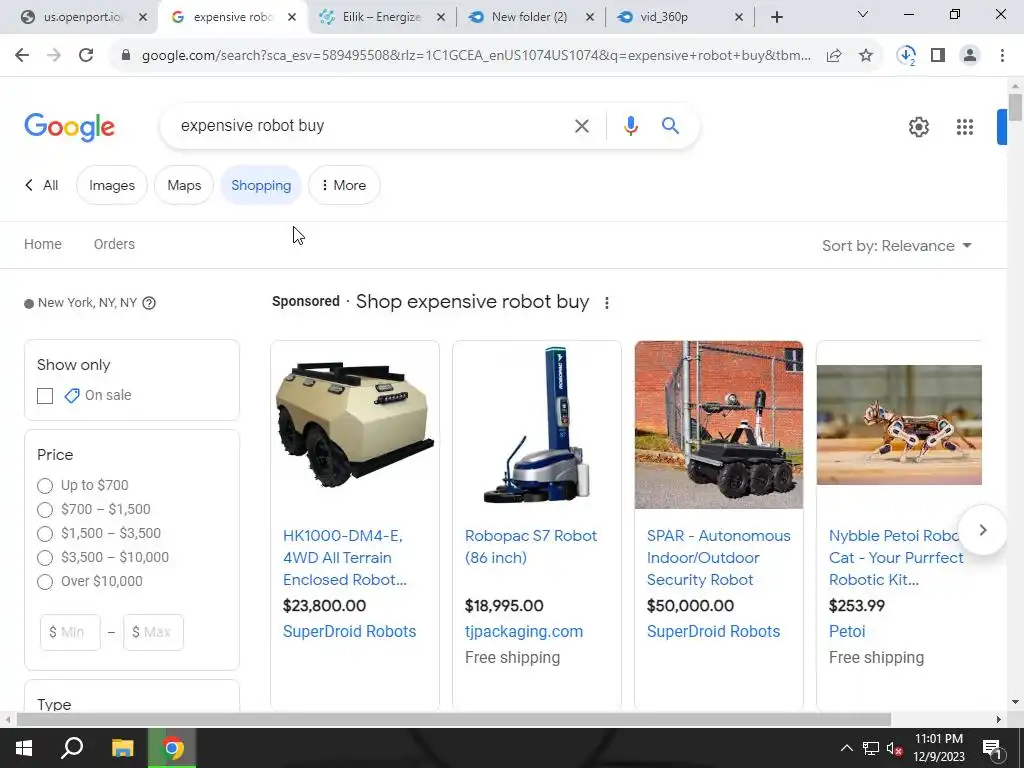Visit tjpackaging.com seller link
The width and height of the screenshot is (1024, 768).
click(524, 632)
